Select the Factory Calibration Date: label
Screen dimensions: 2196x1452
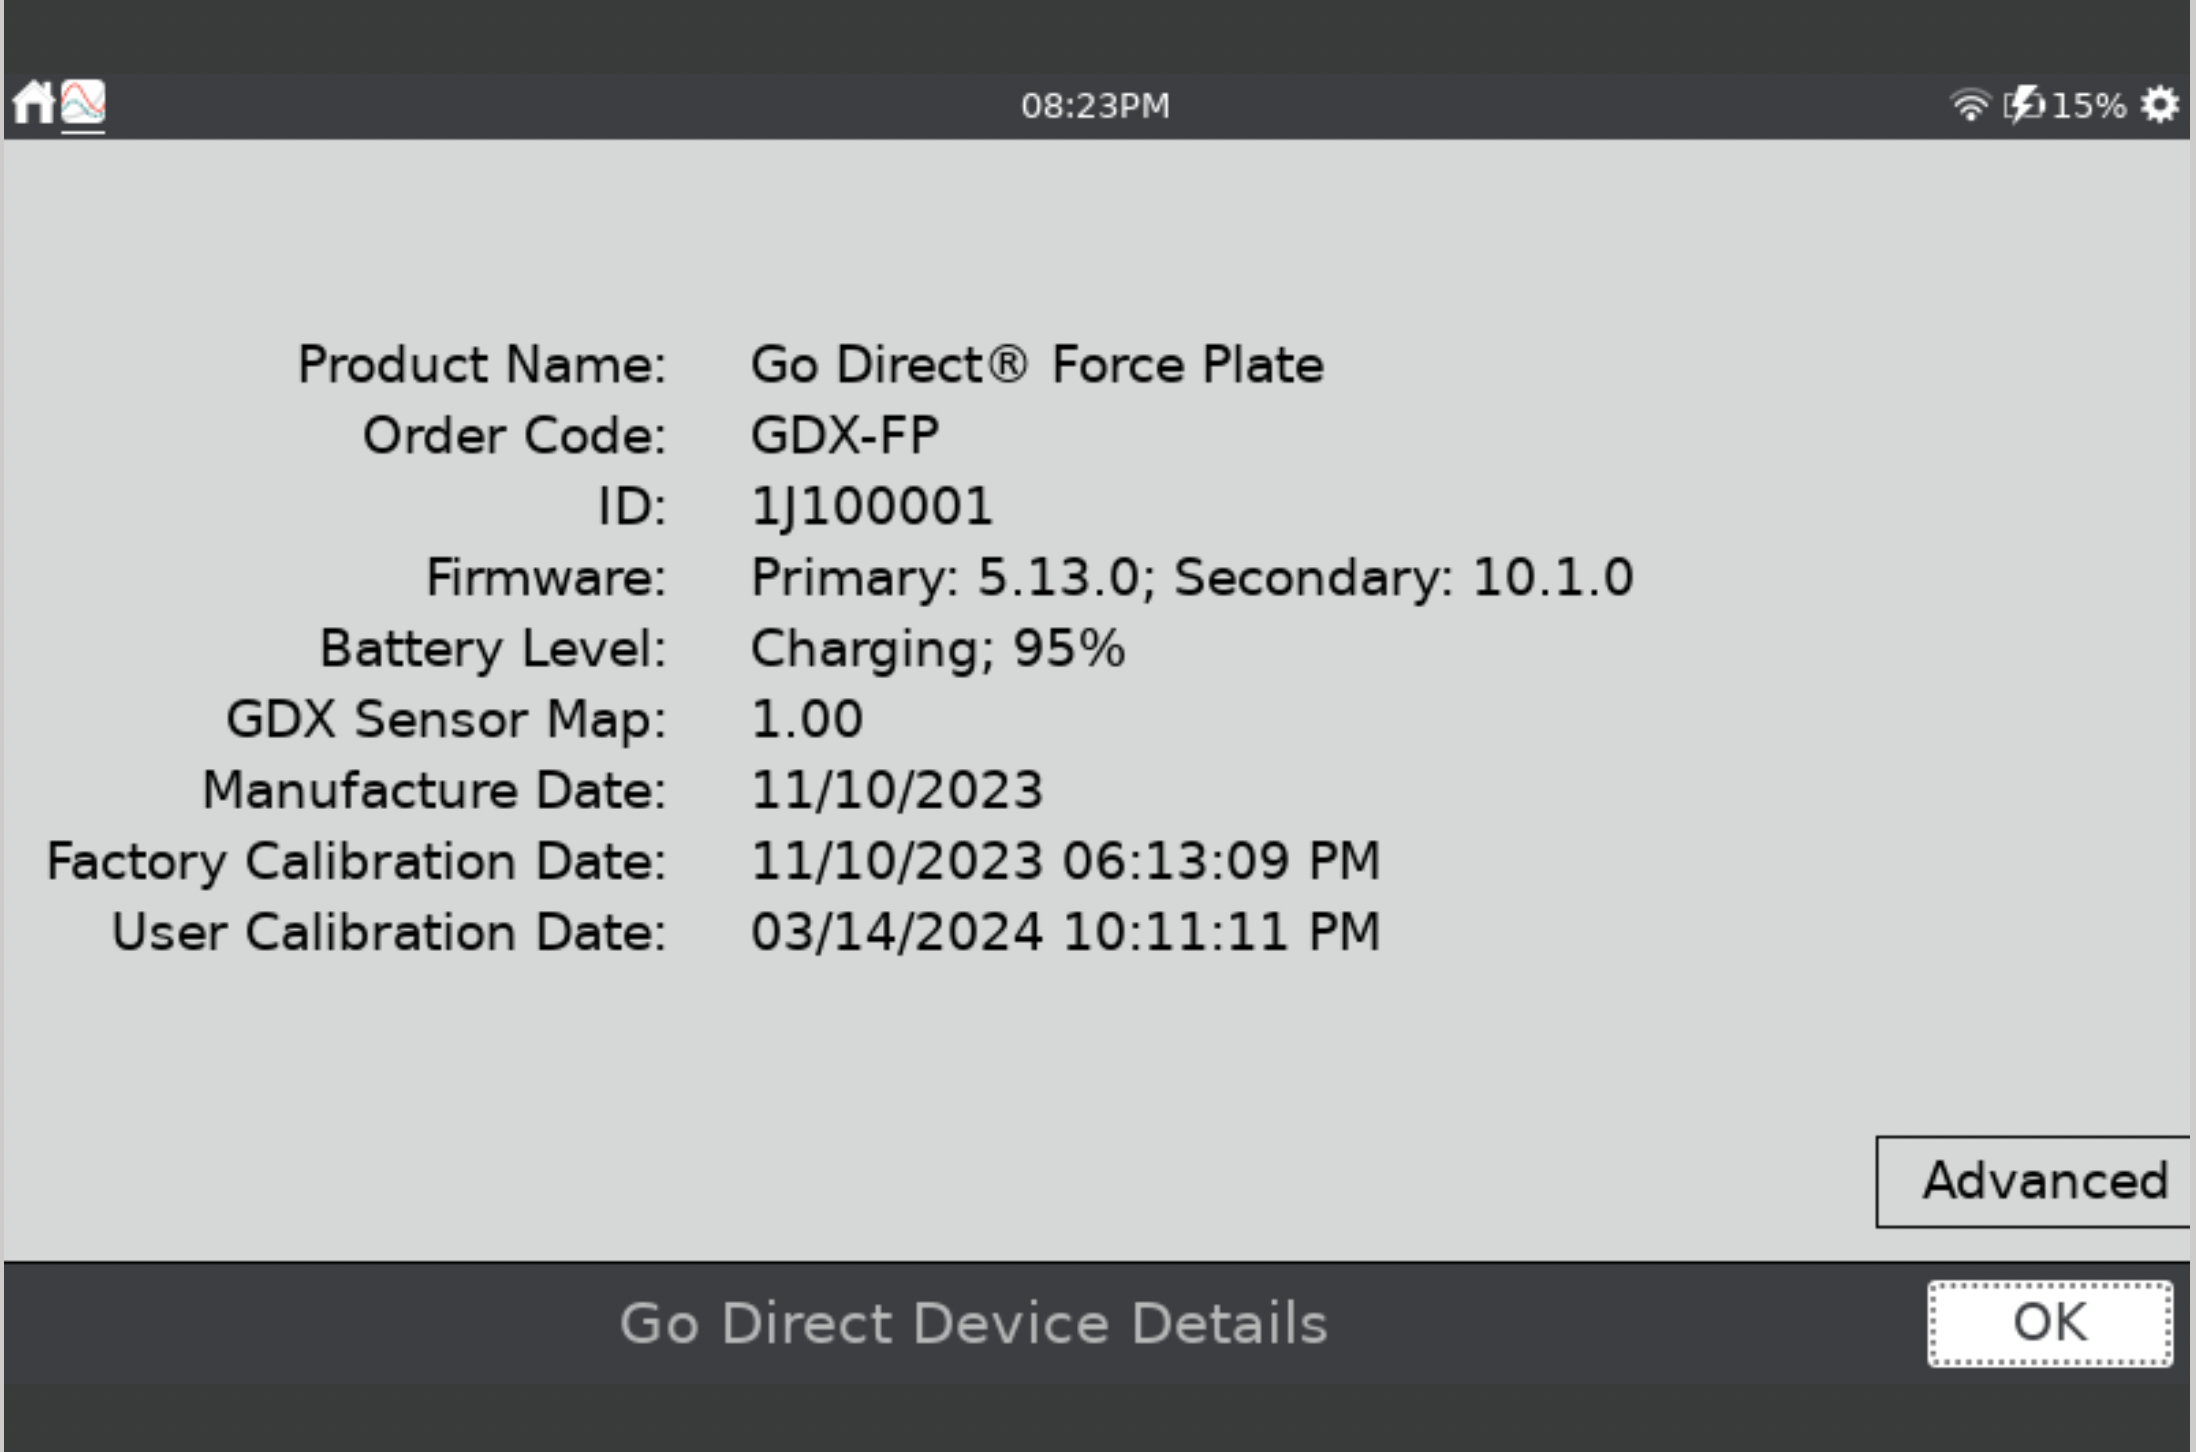356,862
